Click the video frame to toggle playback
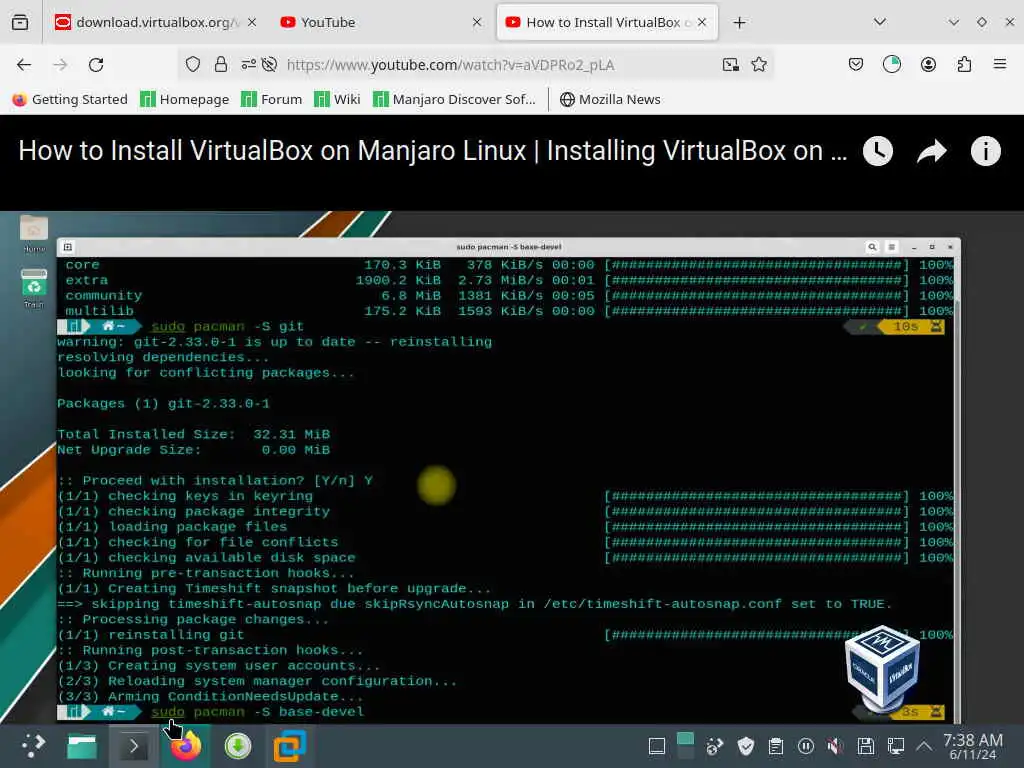1024x768 pixels. pos(512,467)
